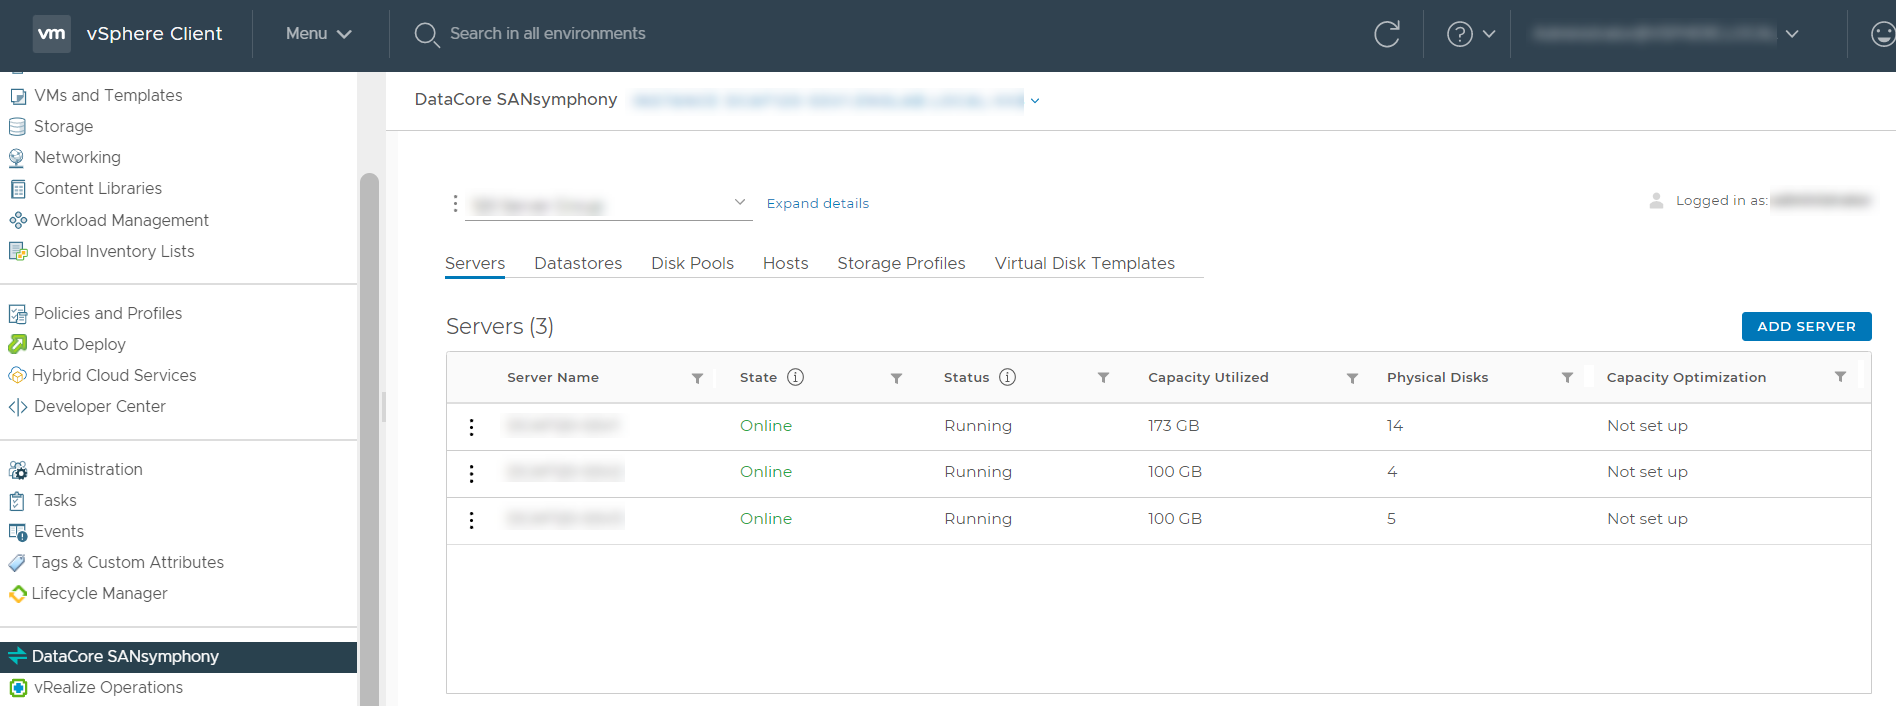Filter the Server Name column
This screenshot has width=1896, height=706.
pyautogui.click(x=697, y=378)
